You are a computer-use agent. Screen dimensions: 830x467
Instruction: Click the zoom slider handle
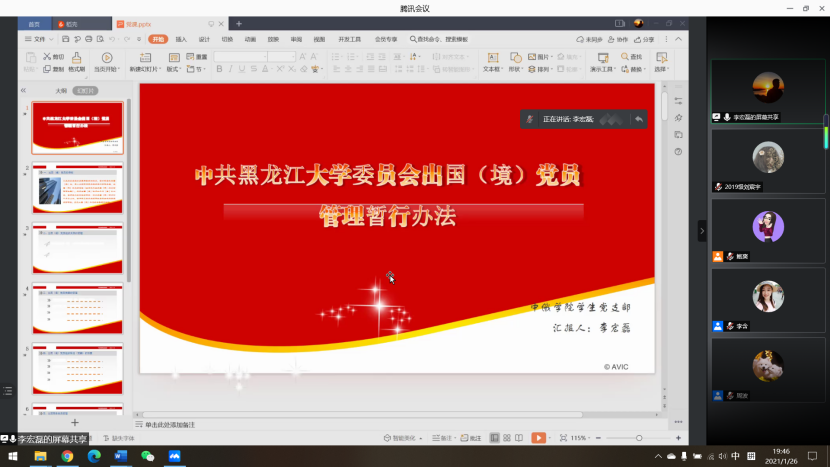click(x=639, y=438)
